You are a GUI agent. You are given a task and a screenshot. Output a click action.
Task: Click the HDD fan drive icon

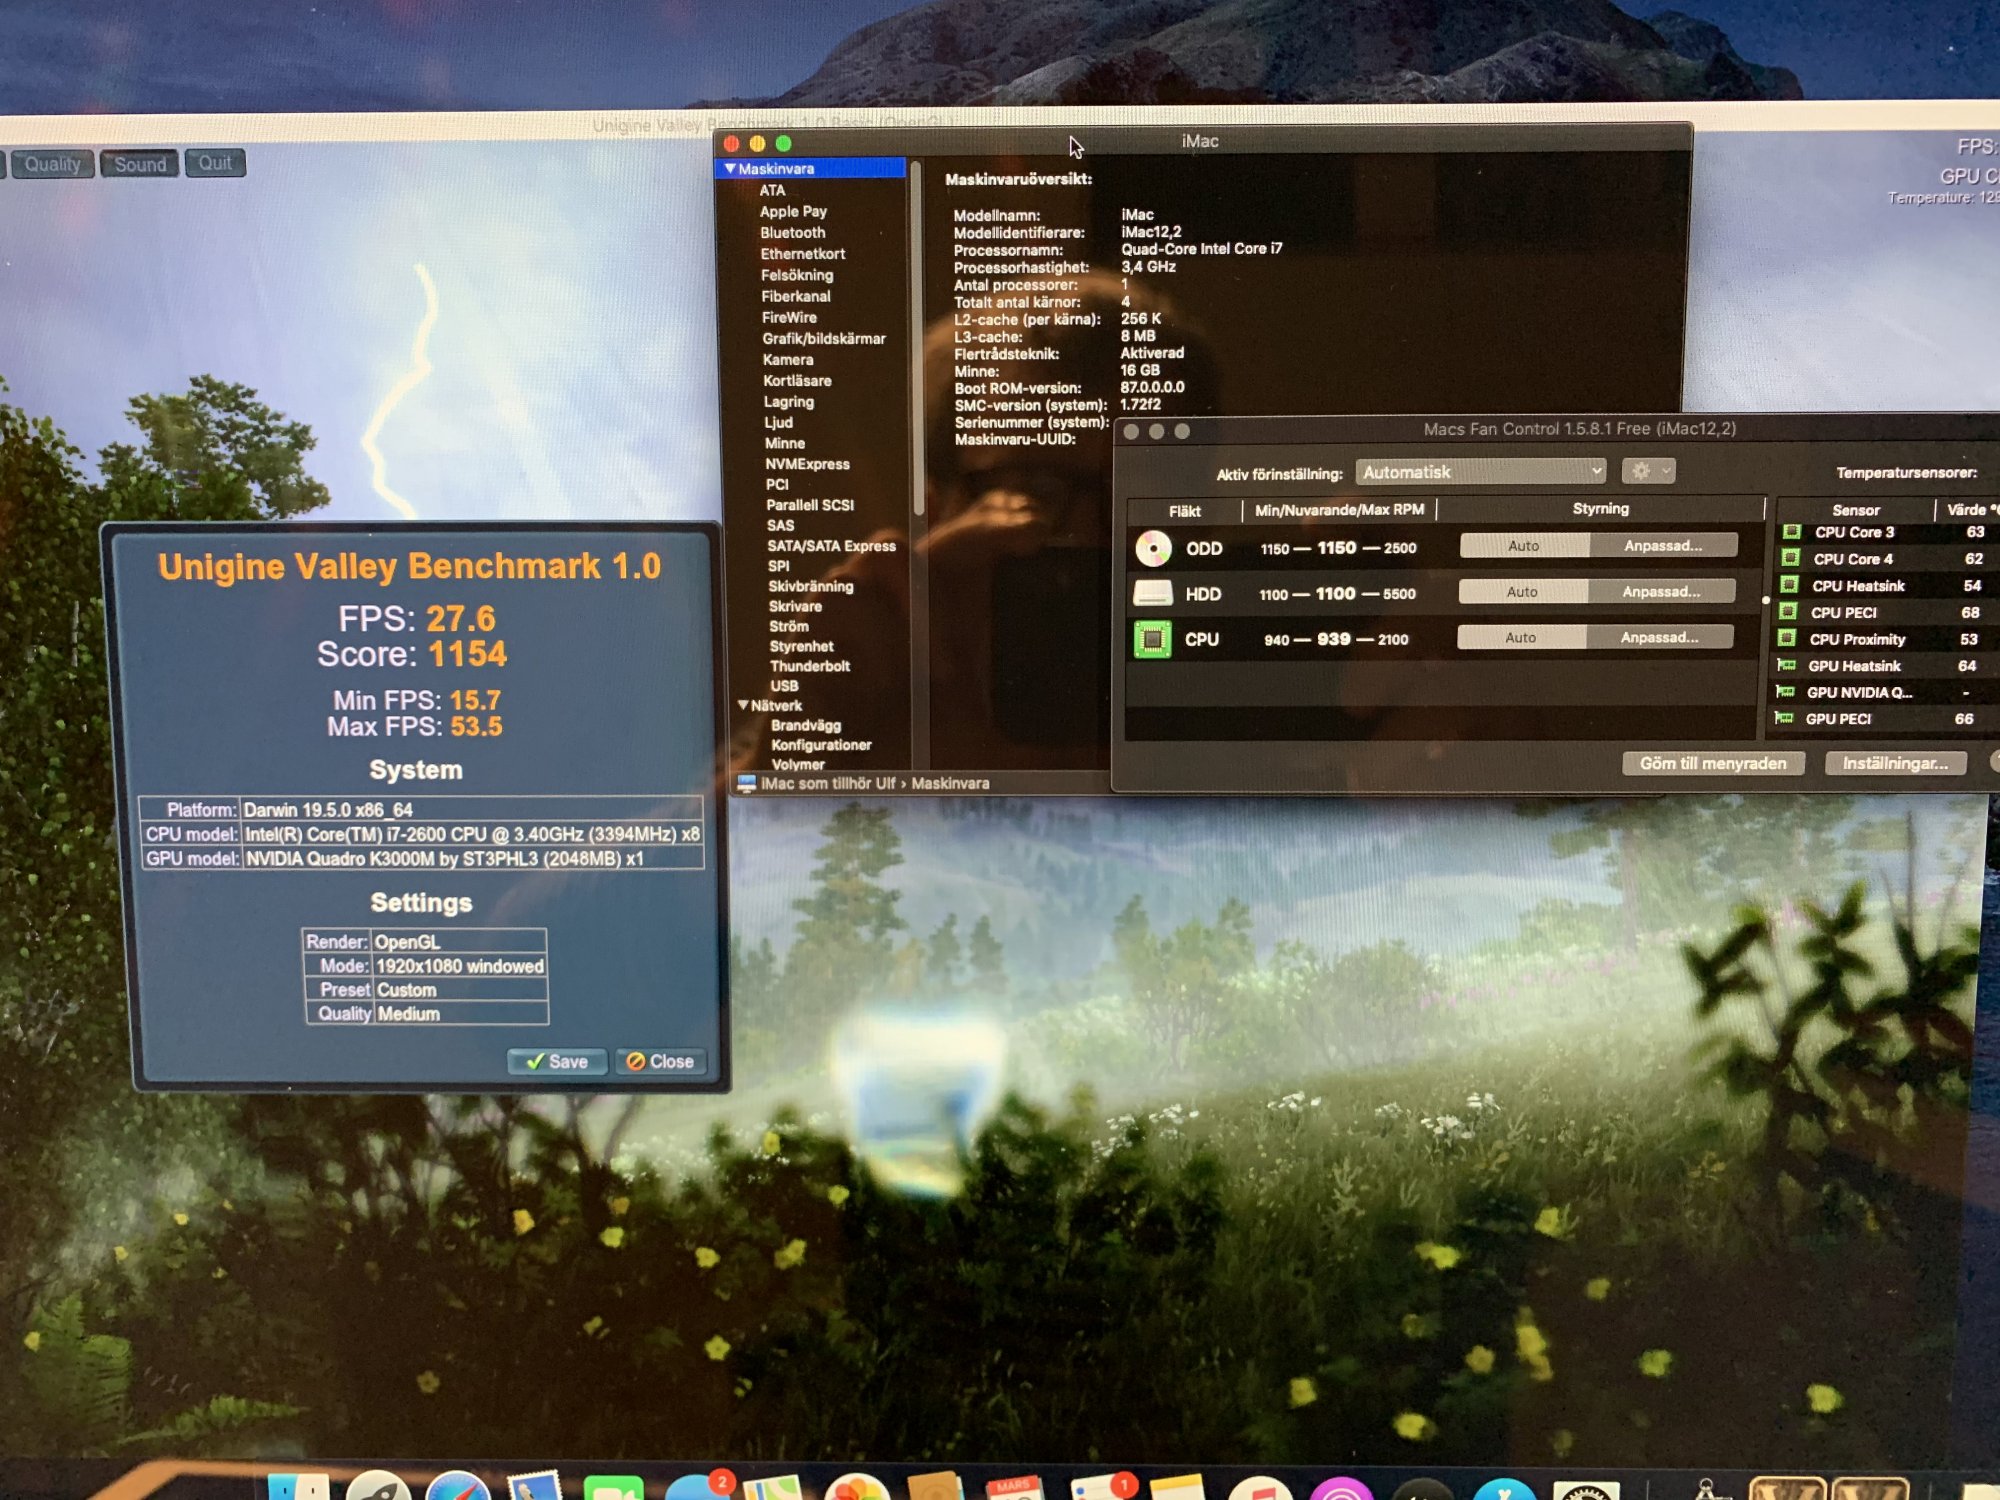(x=1152, y=594)
